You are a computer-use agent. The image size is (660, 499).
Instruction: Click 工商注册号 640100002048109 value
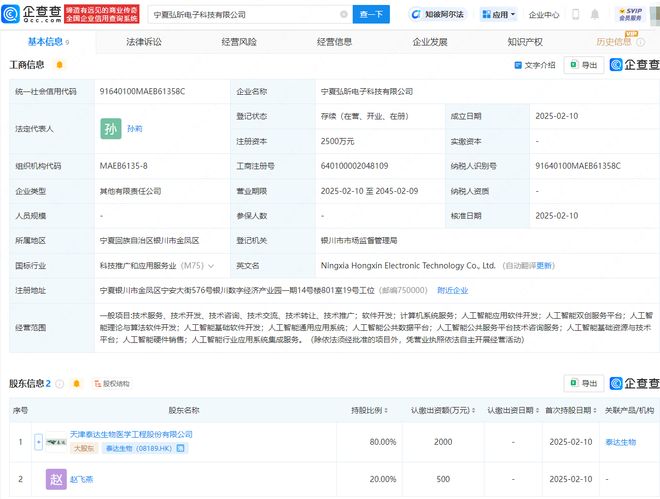click(x=354, y=166)
